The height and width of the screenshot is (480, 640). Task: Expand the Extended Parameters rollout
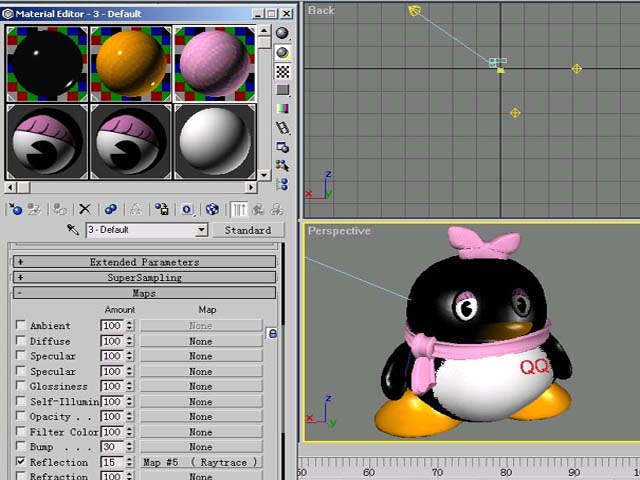144,262
